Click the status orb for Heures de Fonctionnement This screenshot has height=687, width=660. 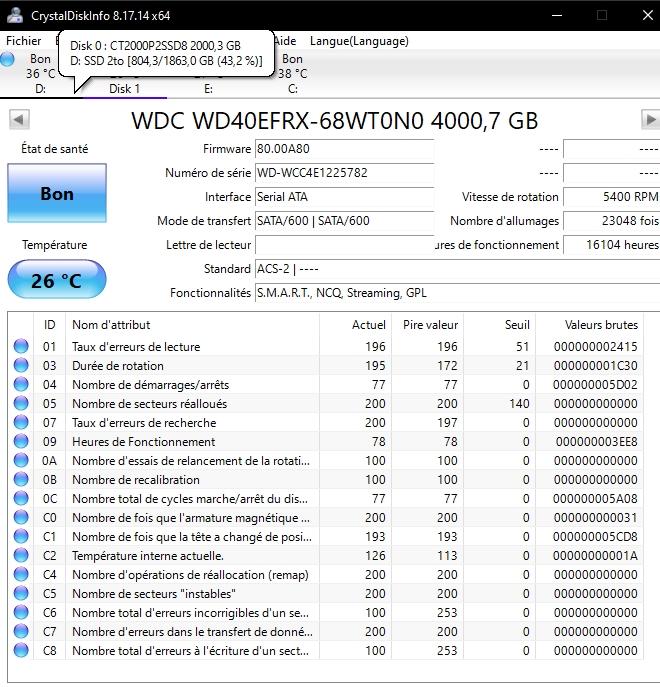click(x=21, y=442)
